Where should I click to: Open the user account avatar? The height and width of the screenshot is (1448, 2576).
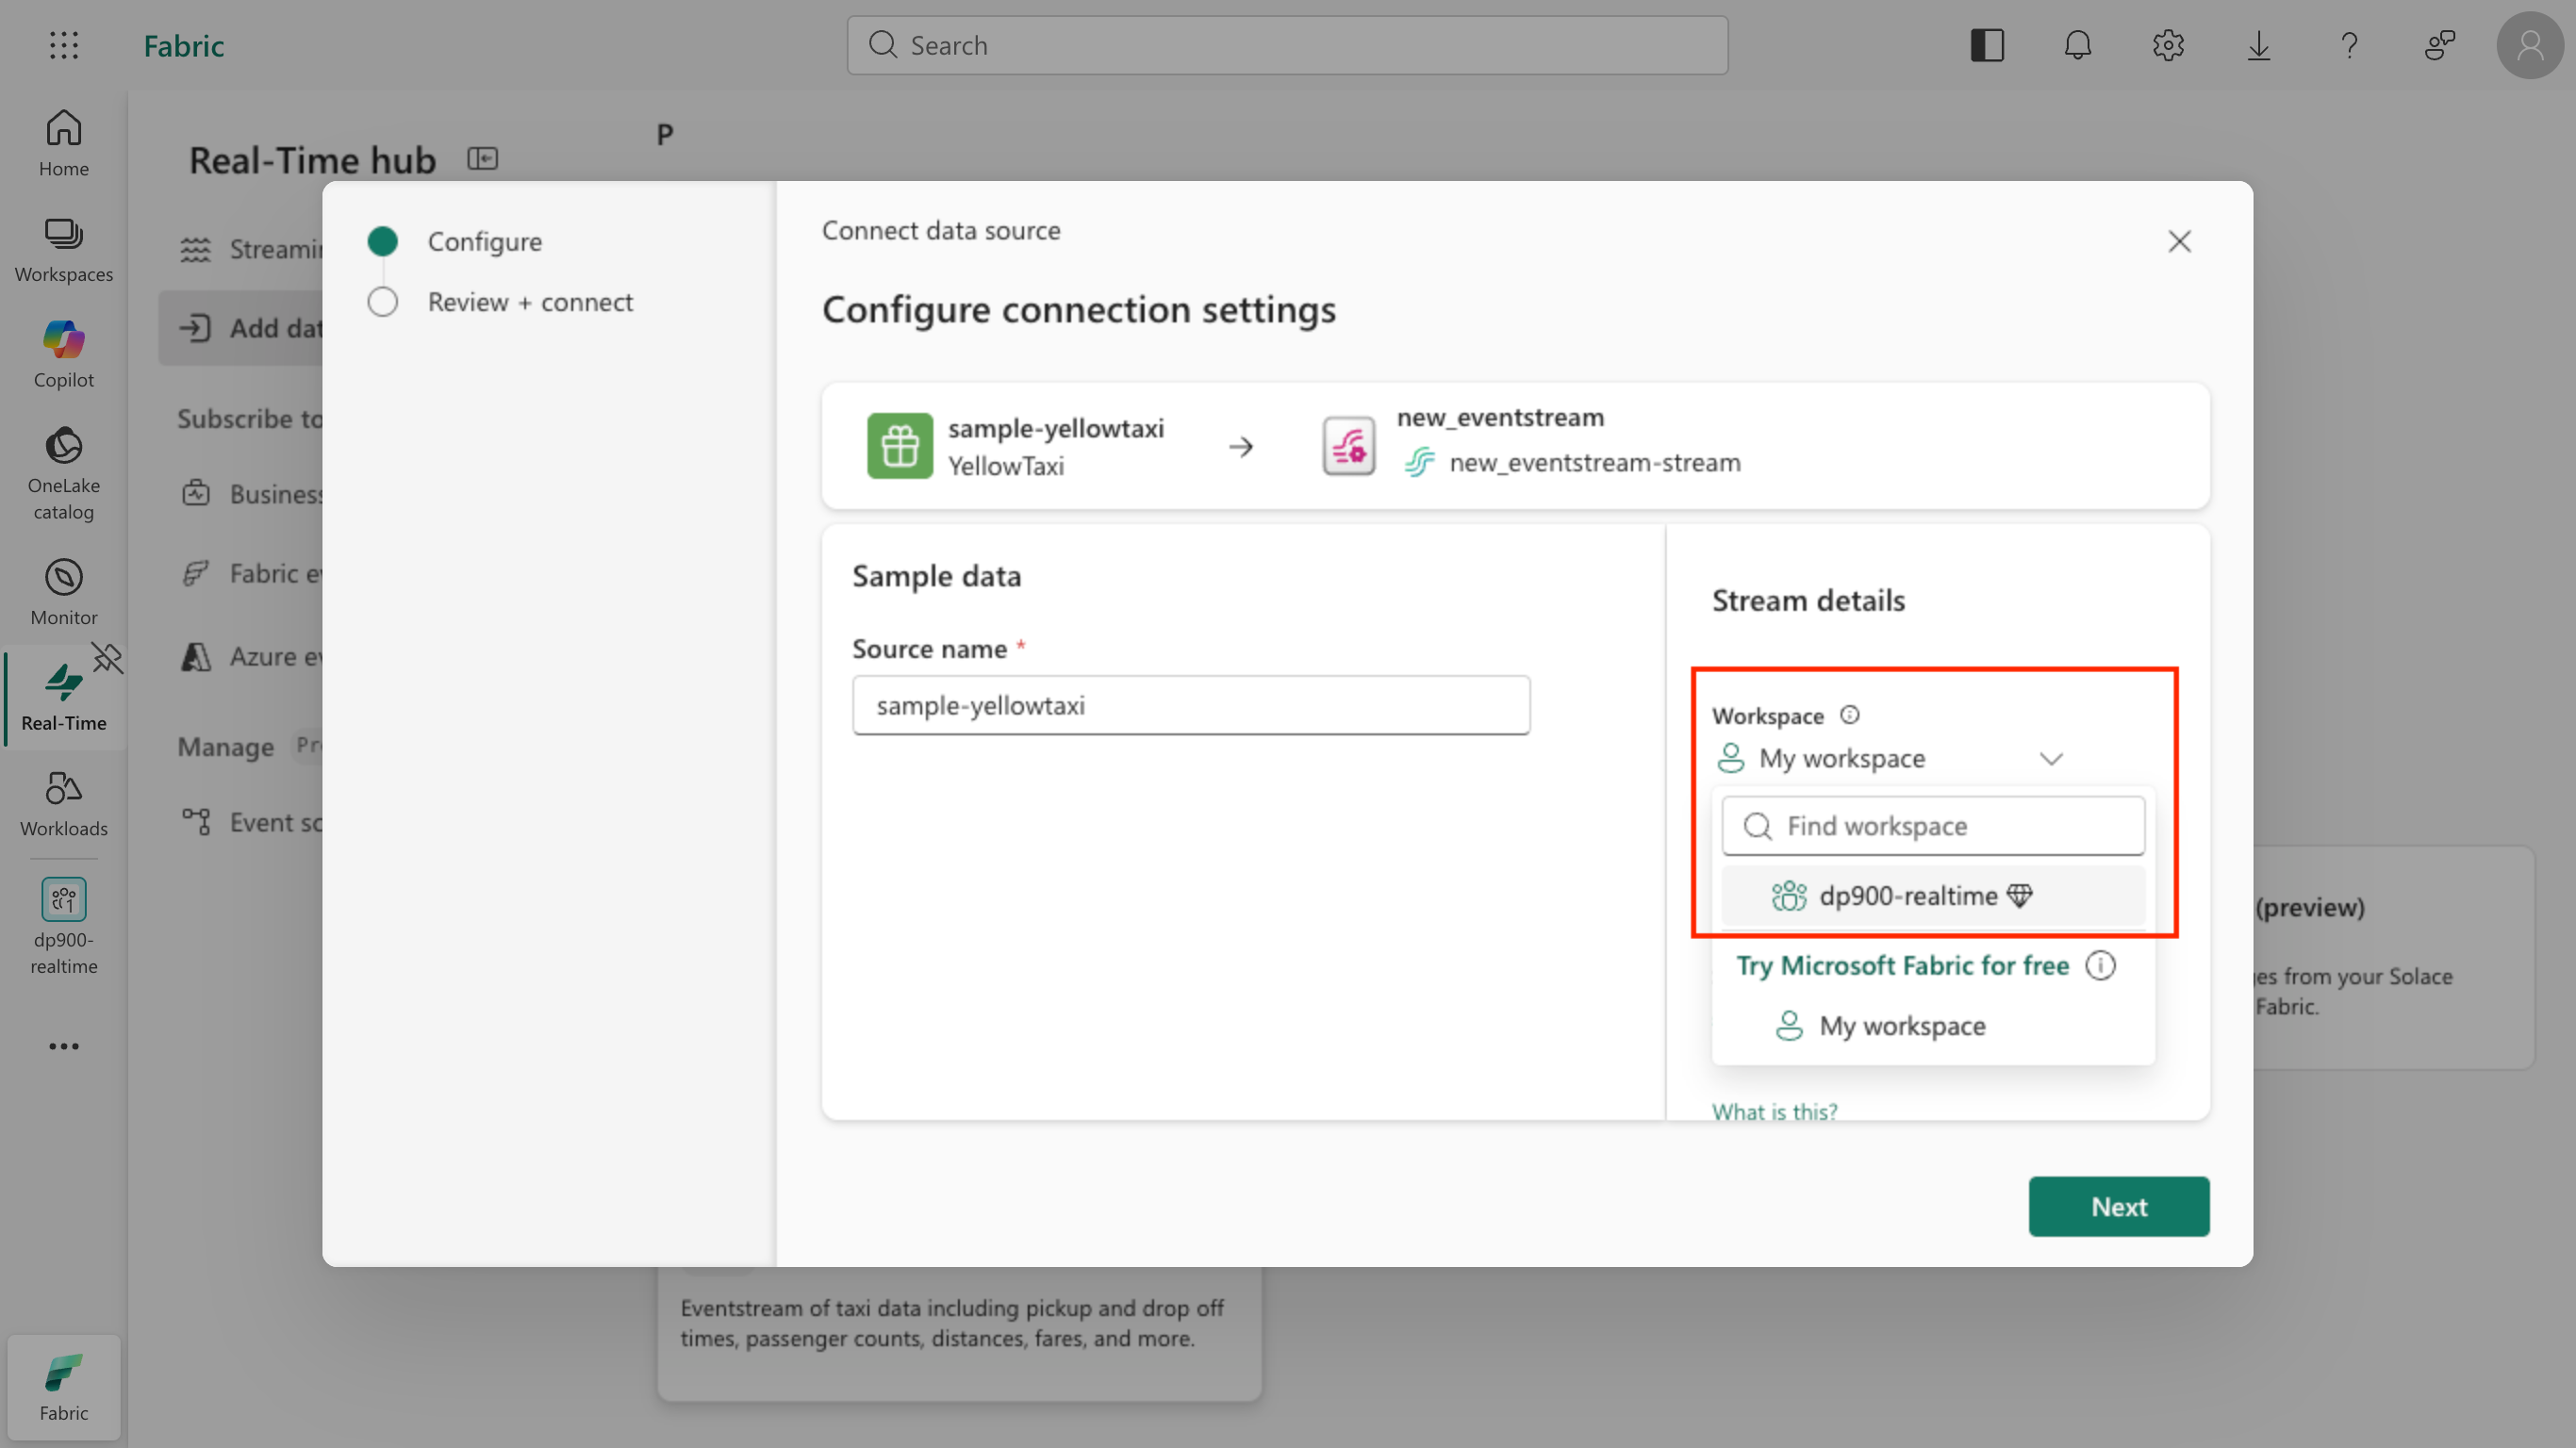pyautogui.click(x=2530, y=45)
